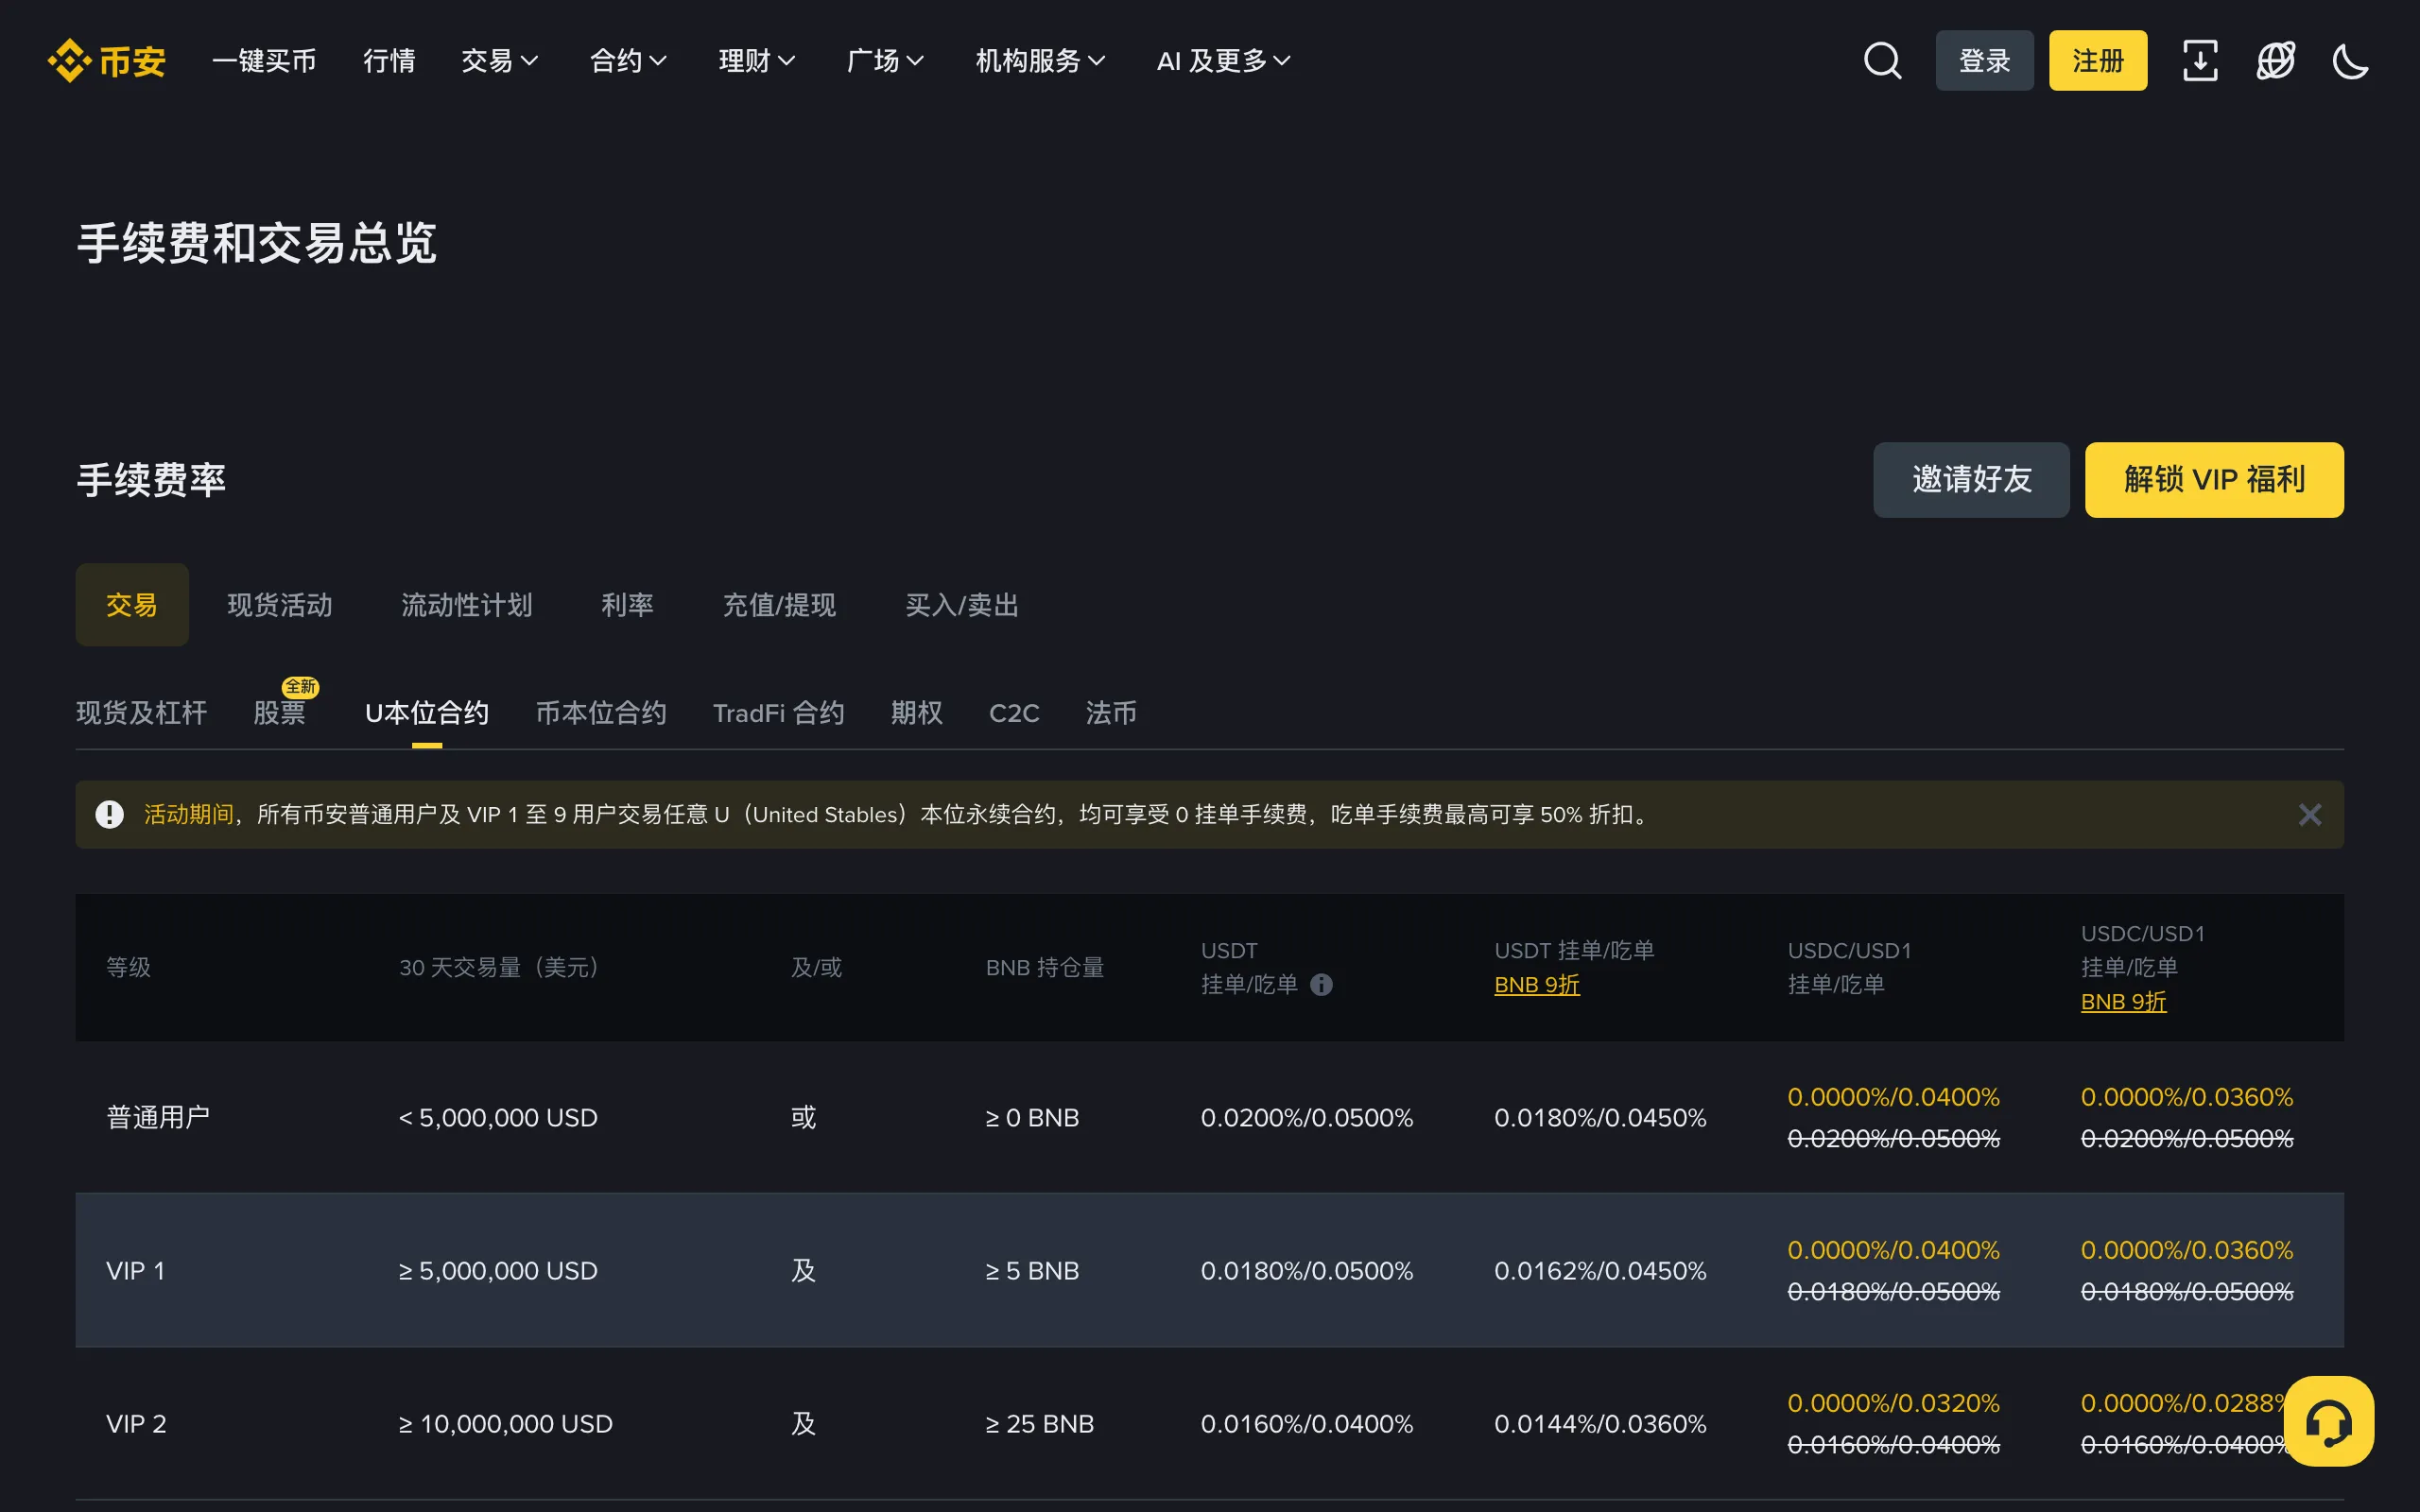This screenshot has height=1512, width=2420.
Task: Open 一键买币 in the navbar
Action: pos(264,61)
